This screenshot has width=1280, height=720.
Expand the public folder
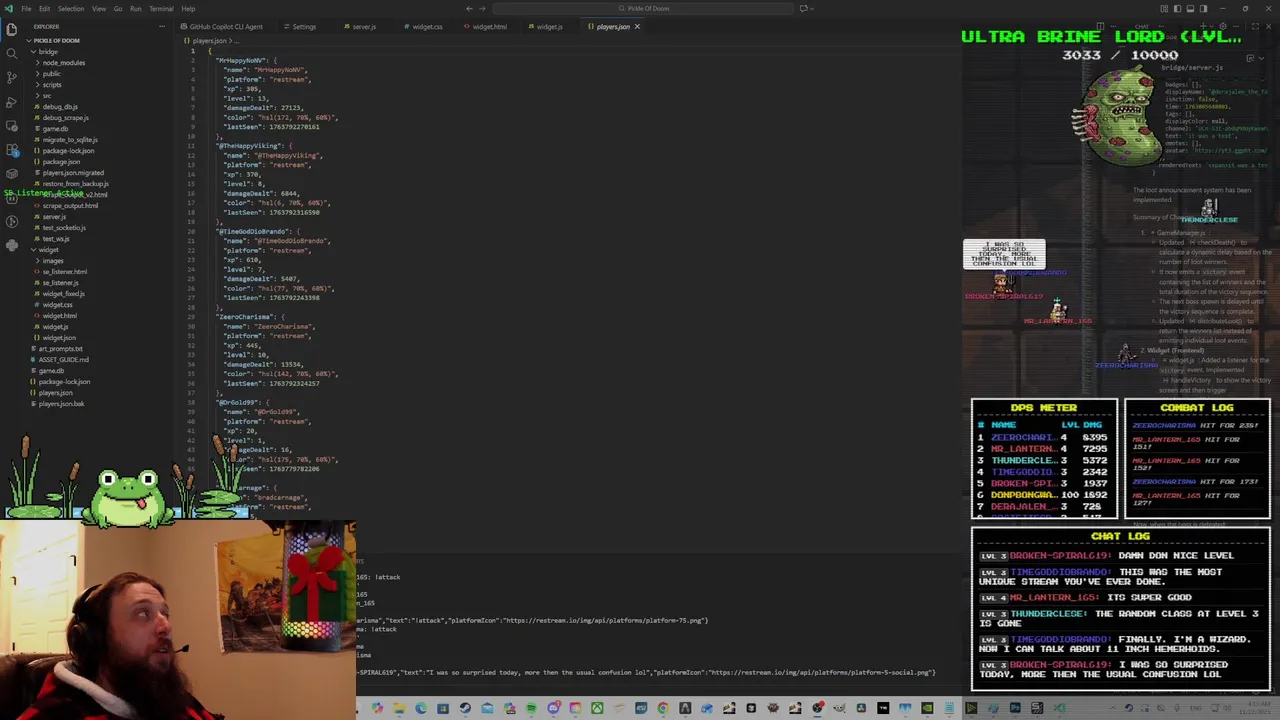point(52,73)
